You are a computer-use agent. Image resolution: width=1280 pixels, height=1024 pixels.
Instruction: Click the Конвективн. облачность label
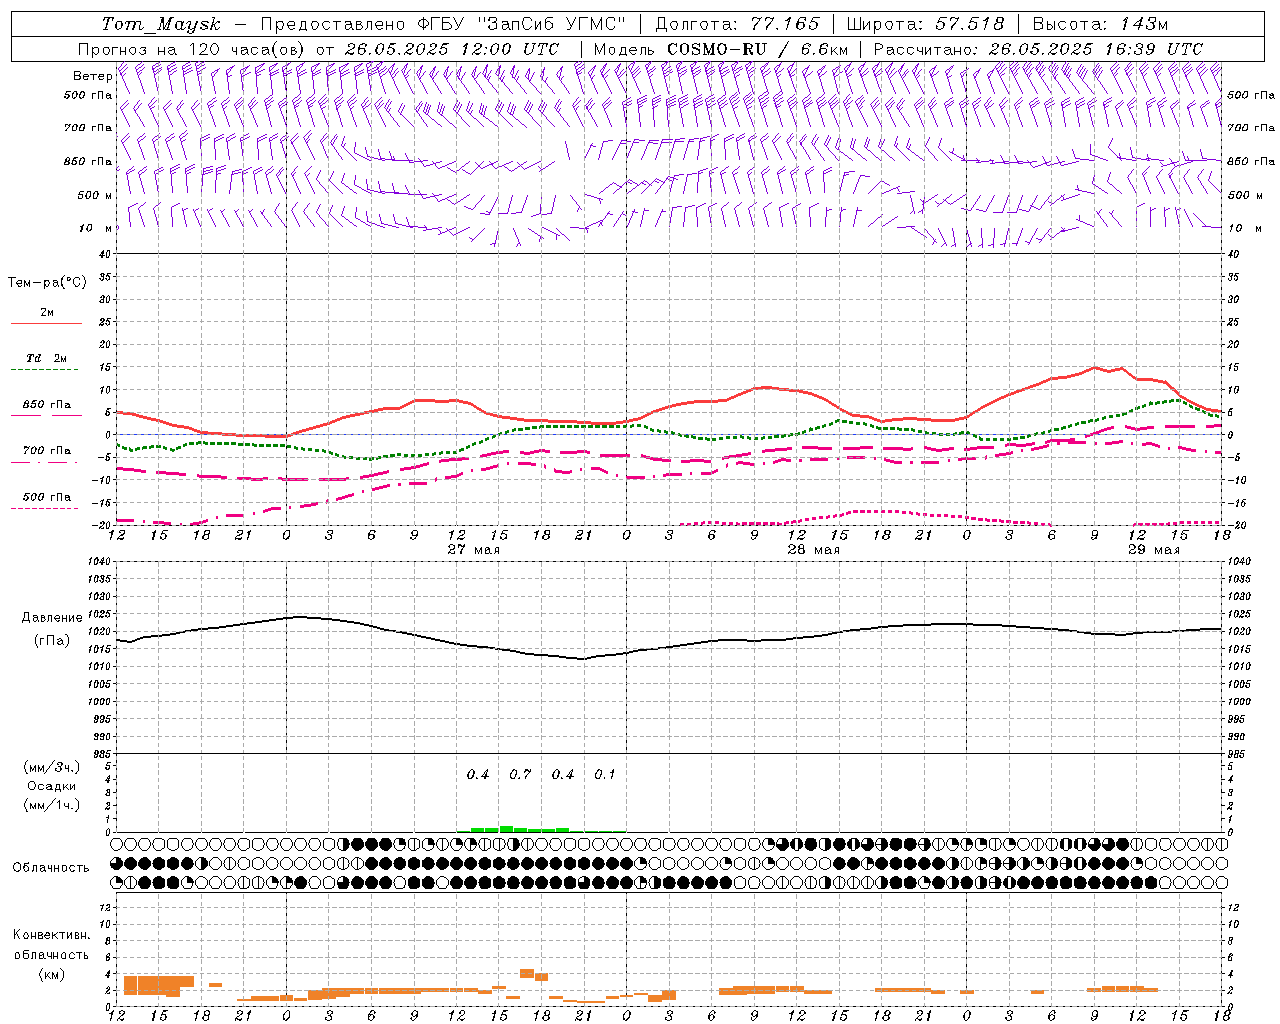pos(51,945)
